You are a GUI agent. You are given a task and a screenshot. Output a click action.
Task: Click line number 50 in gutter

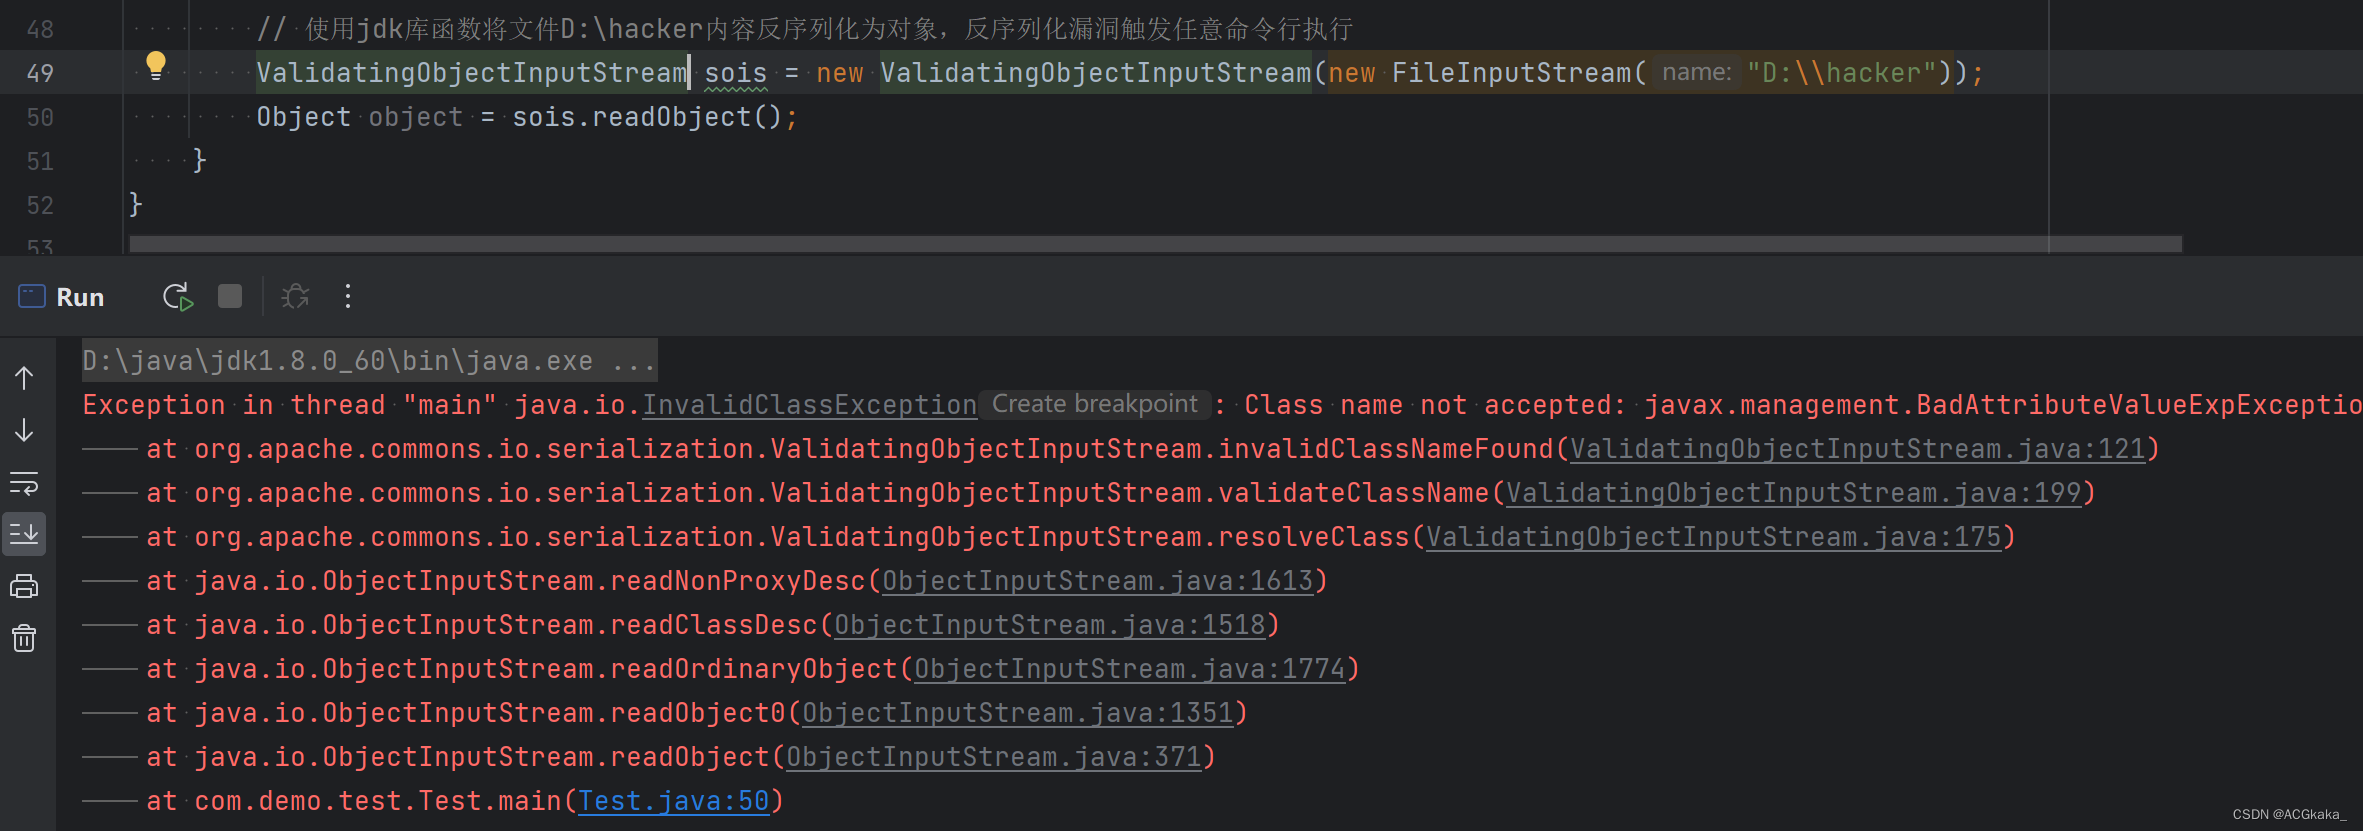(40, 117)
